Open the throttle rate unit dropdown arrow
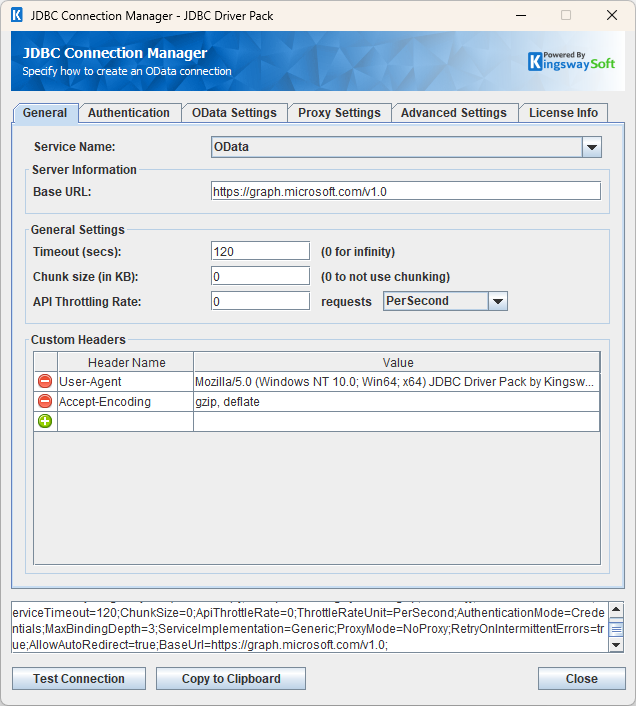Image resolution: width=636 pixels, height=706 pixels. pyautogui.click(x=498, y=301)
